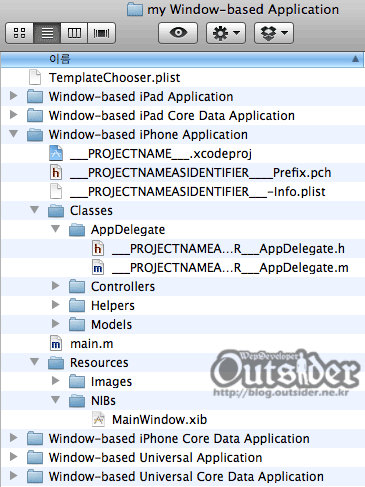Click Window-based iPhone Application folder icon

[x=35, y=135]
